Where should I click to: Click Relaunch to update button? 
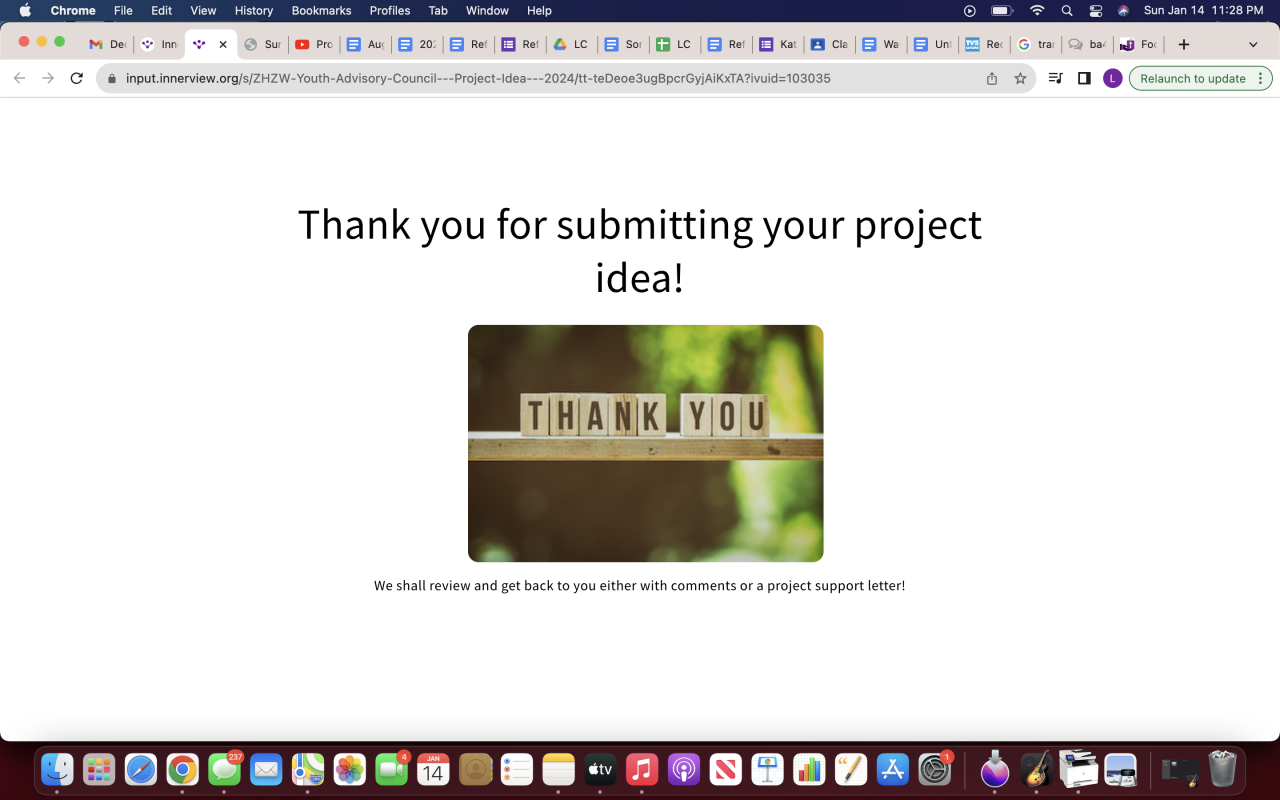click(x=1200, y=78)
